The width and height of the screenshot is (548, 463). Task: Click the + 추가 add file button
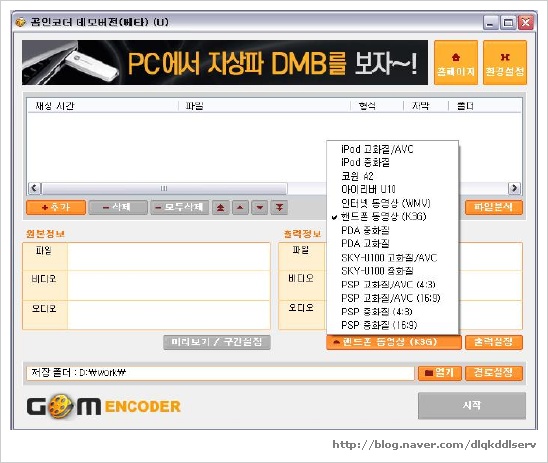click(56, 208)
